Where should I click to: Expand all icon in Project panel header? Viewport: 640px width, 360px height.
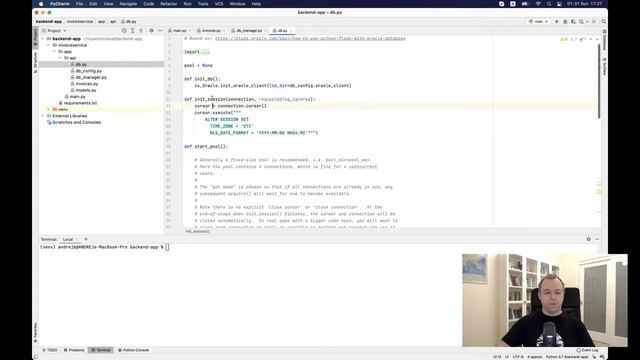click(132, 31)
